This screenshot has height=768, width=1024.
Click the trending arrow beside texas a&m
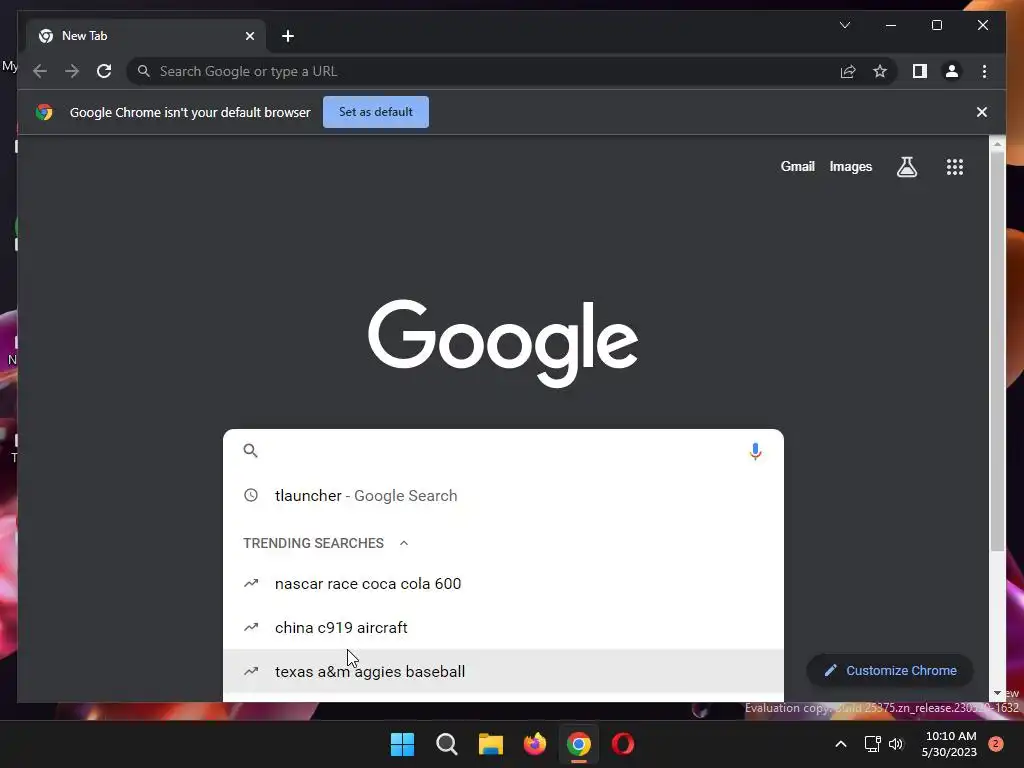point(251,671)
